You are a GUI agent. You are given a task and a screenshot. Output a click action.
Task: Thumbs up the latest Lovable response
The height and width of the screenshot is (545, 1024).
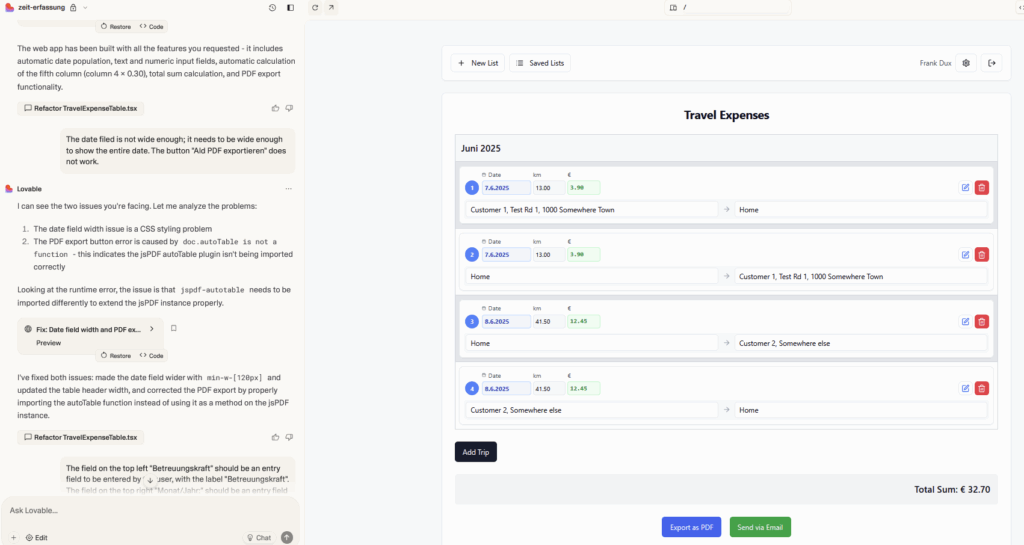coord(275,437)
